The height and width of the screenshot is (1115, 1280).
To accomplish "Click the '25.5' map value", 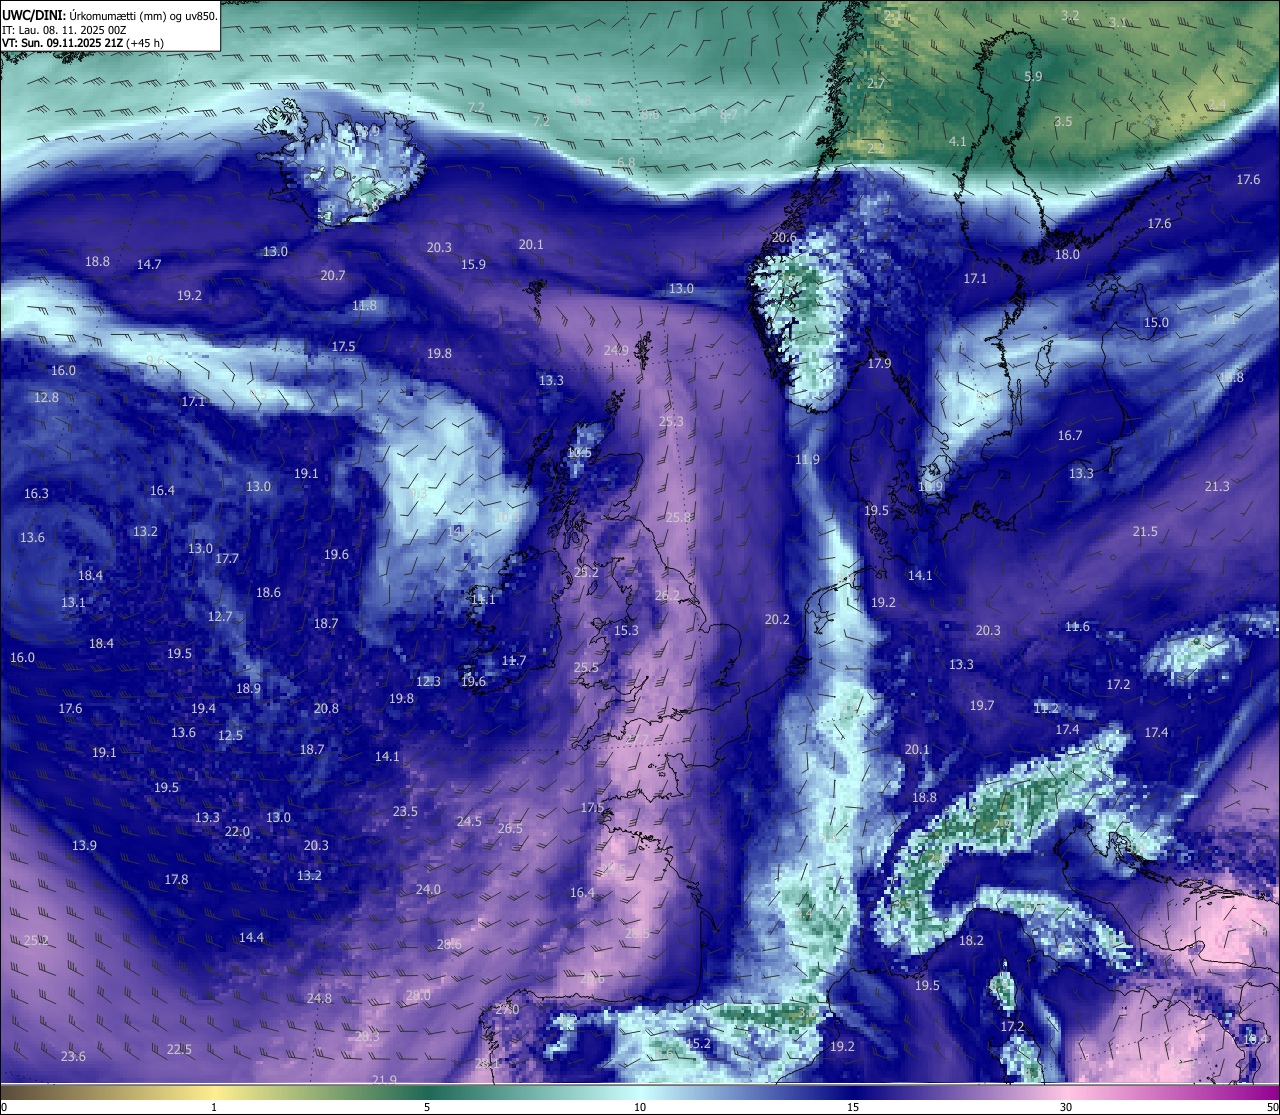I will (586, 667).
